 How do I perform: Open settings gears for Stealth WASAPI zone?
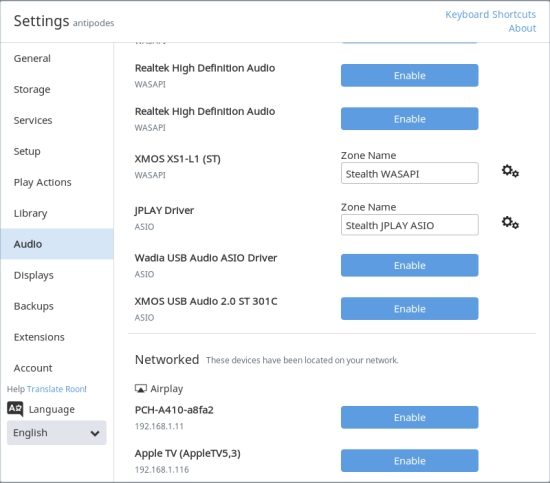pos(510,171)
